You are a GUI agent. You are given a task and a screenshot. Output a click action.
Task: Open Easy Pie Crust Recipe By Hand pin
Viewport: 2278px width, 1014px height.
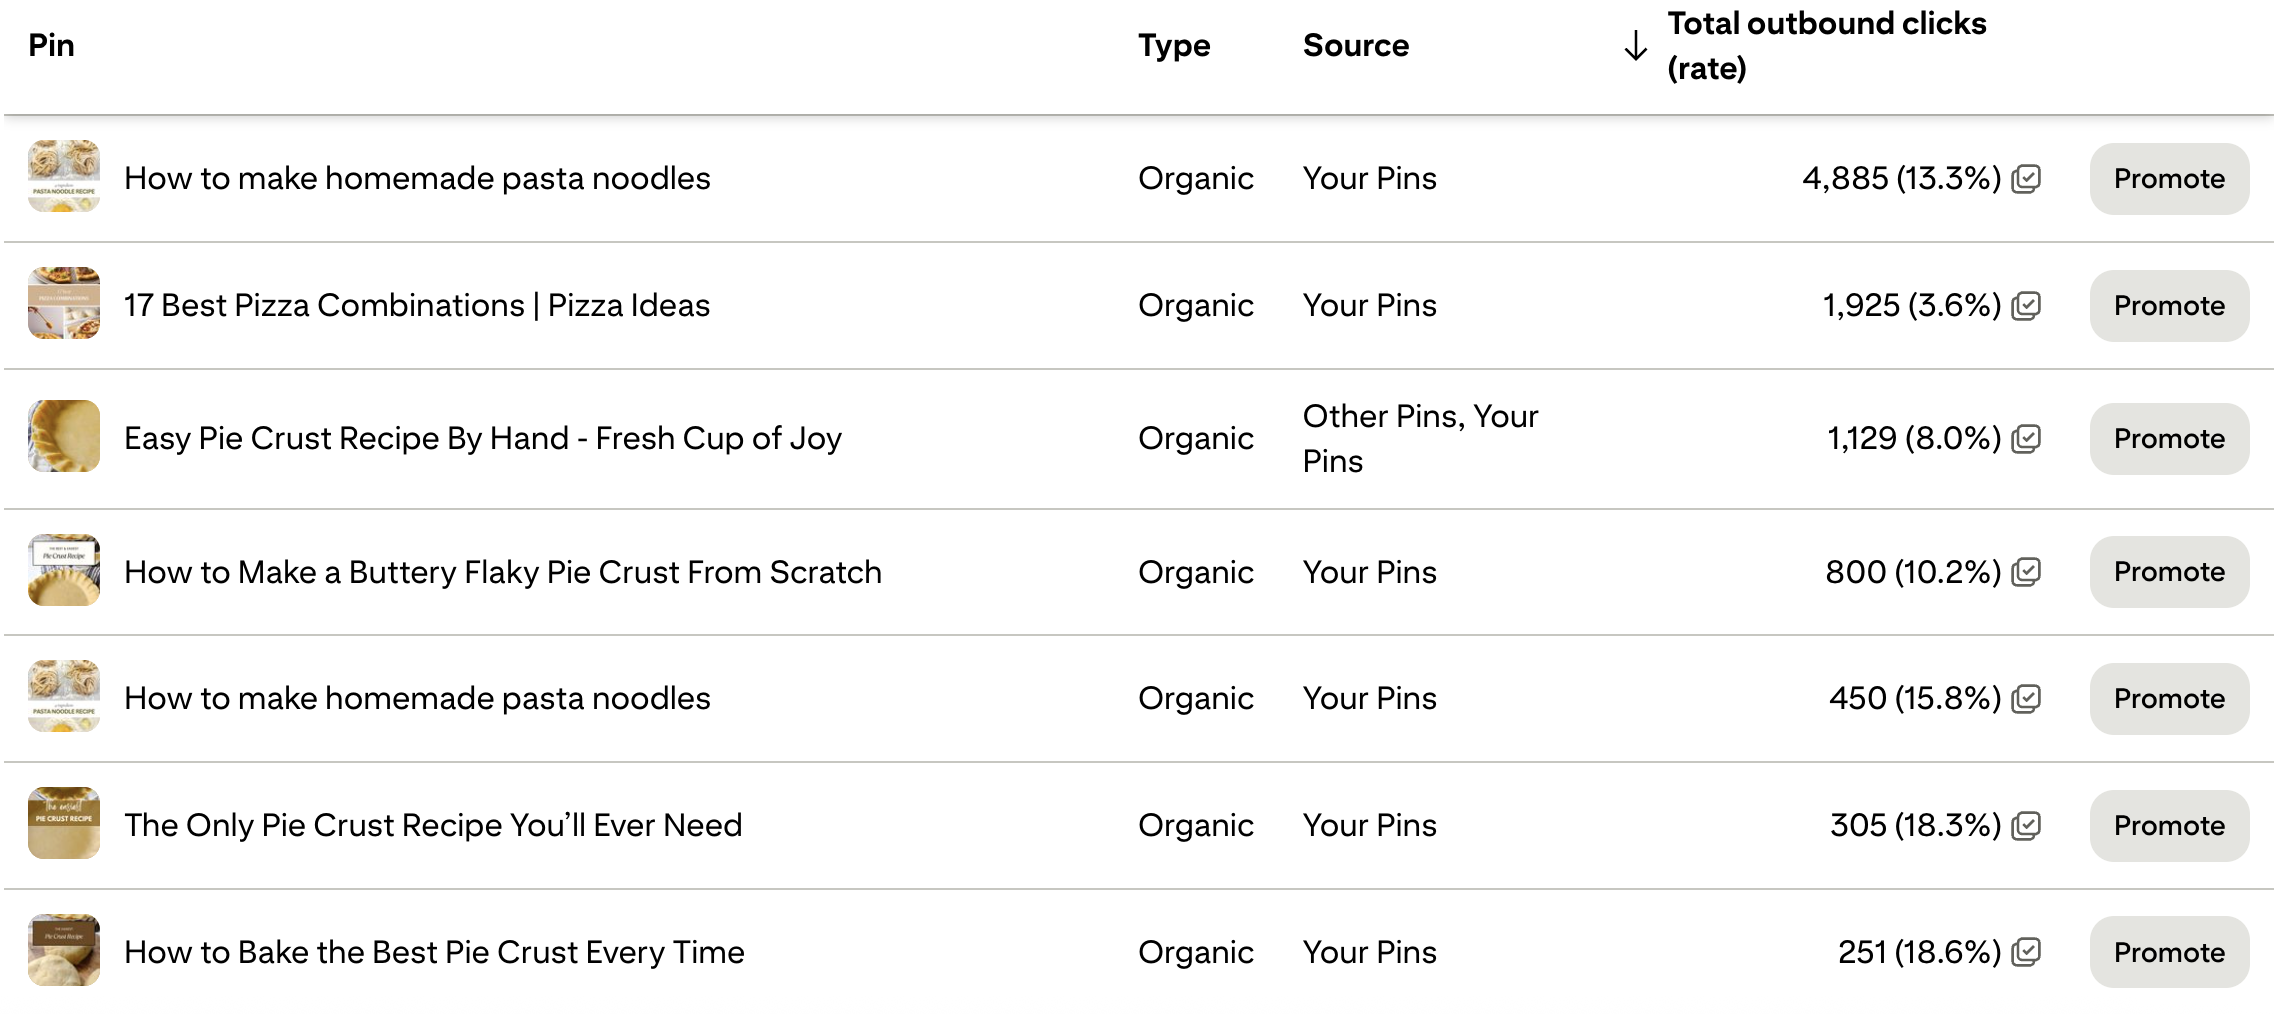(x=481, y=437)
